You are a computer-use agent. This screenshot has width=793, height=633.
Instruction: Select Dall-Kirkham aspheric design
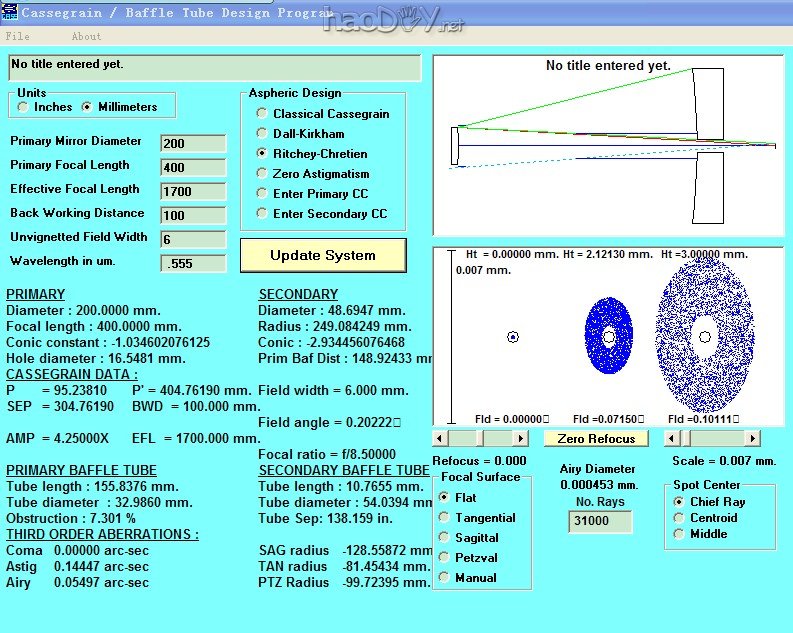click(x=262, y=134)
